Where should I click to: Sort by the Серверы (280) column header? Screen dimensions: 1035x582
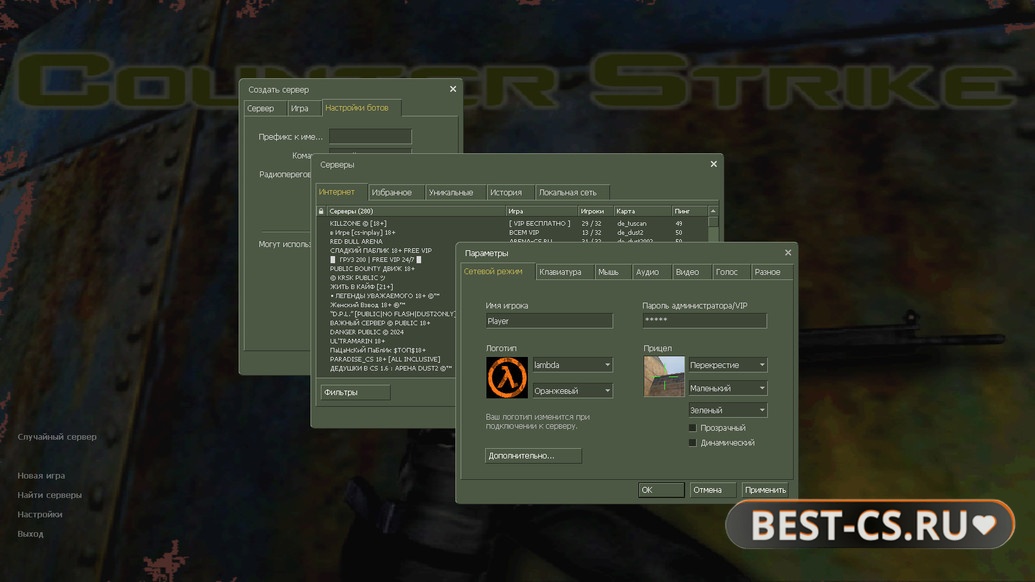416,211
